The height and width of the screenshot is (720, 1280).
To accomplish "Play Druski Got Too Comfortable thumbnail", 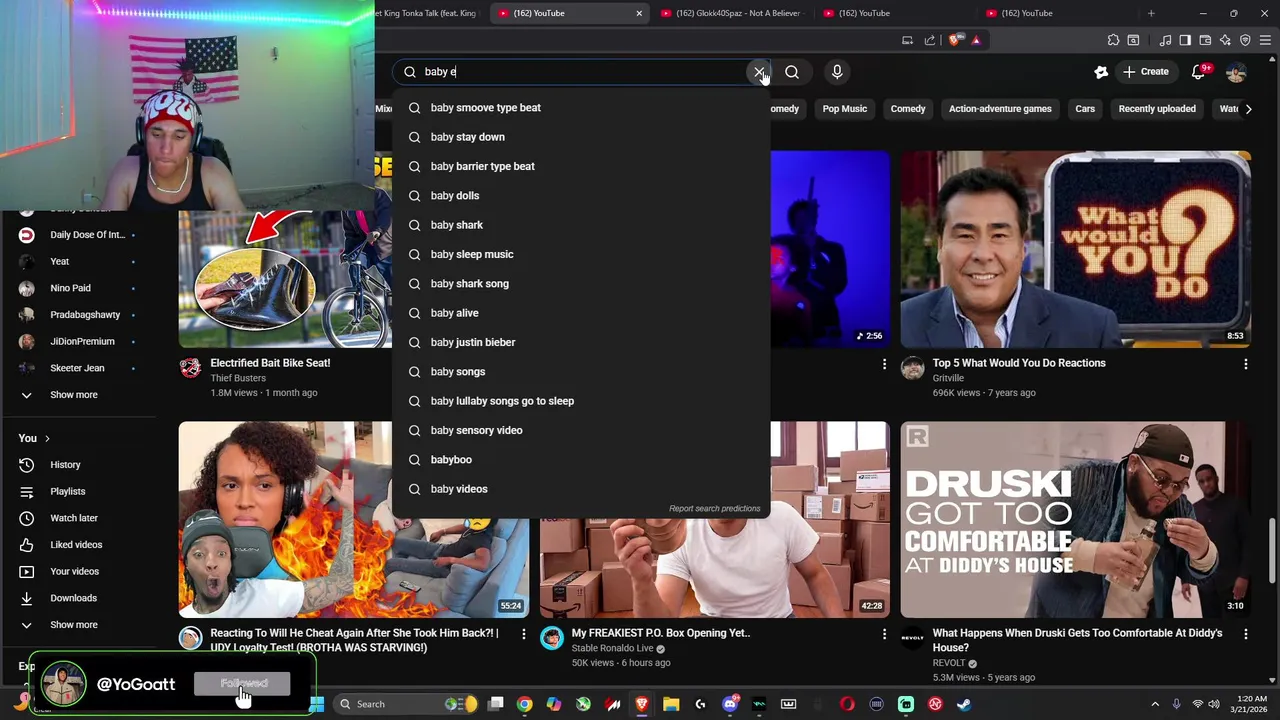I will (x=1075, y=519).
